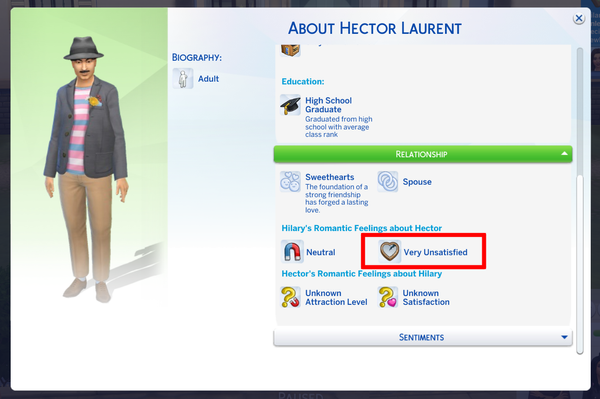Close the About Hector Laurent dialog
Screen dimensions: 600x399
(x=579, y=18)
